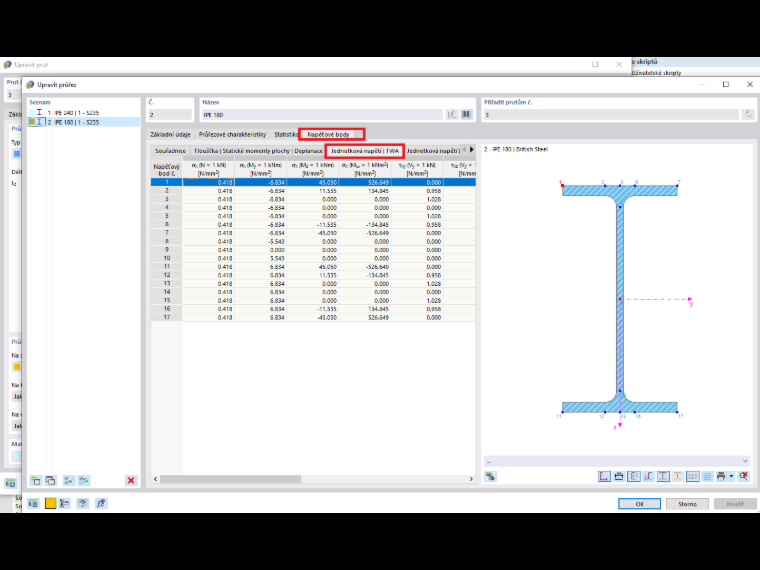
Task: Click the Napěťový bod č. column header
Action: point(167,170)
